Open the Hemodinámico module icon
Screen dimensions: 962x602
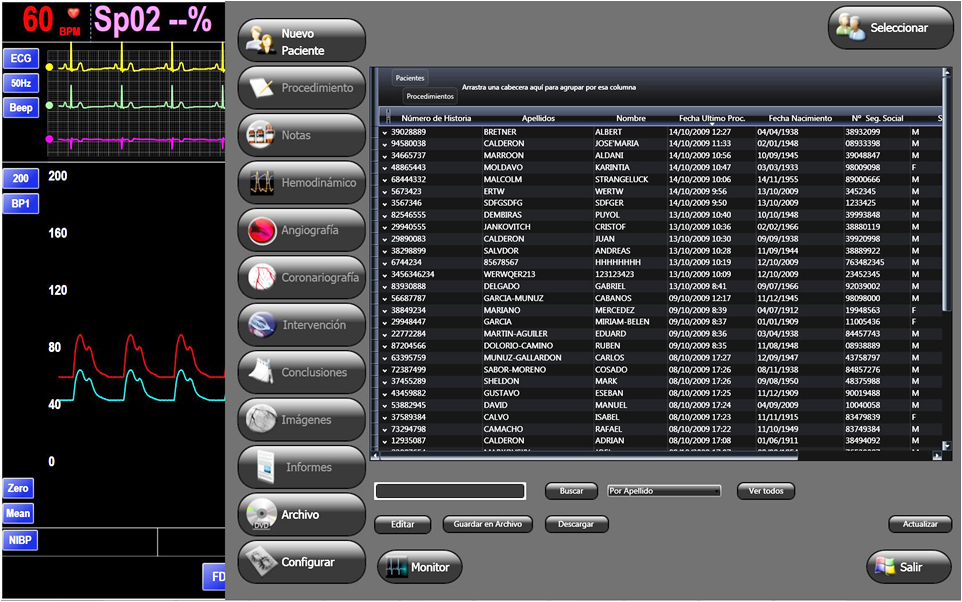(x=261, y=183)
